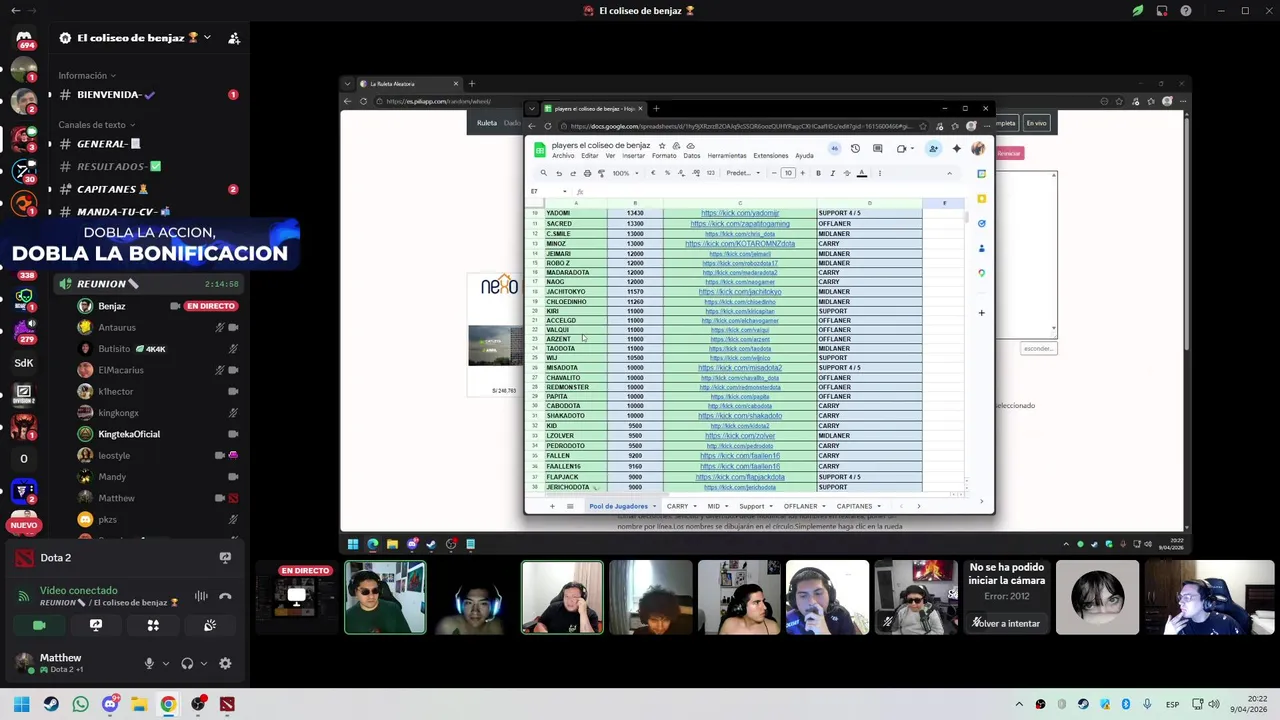This screenshot has height=720, width=1280.
Task: Open Discord activities button
Action: (153, 625)
